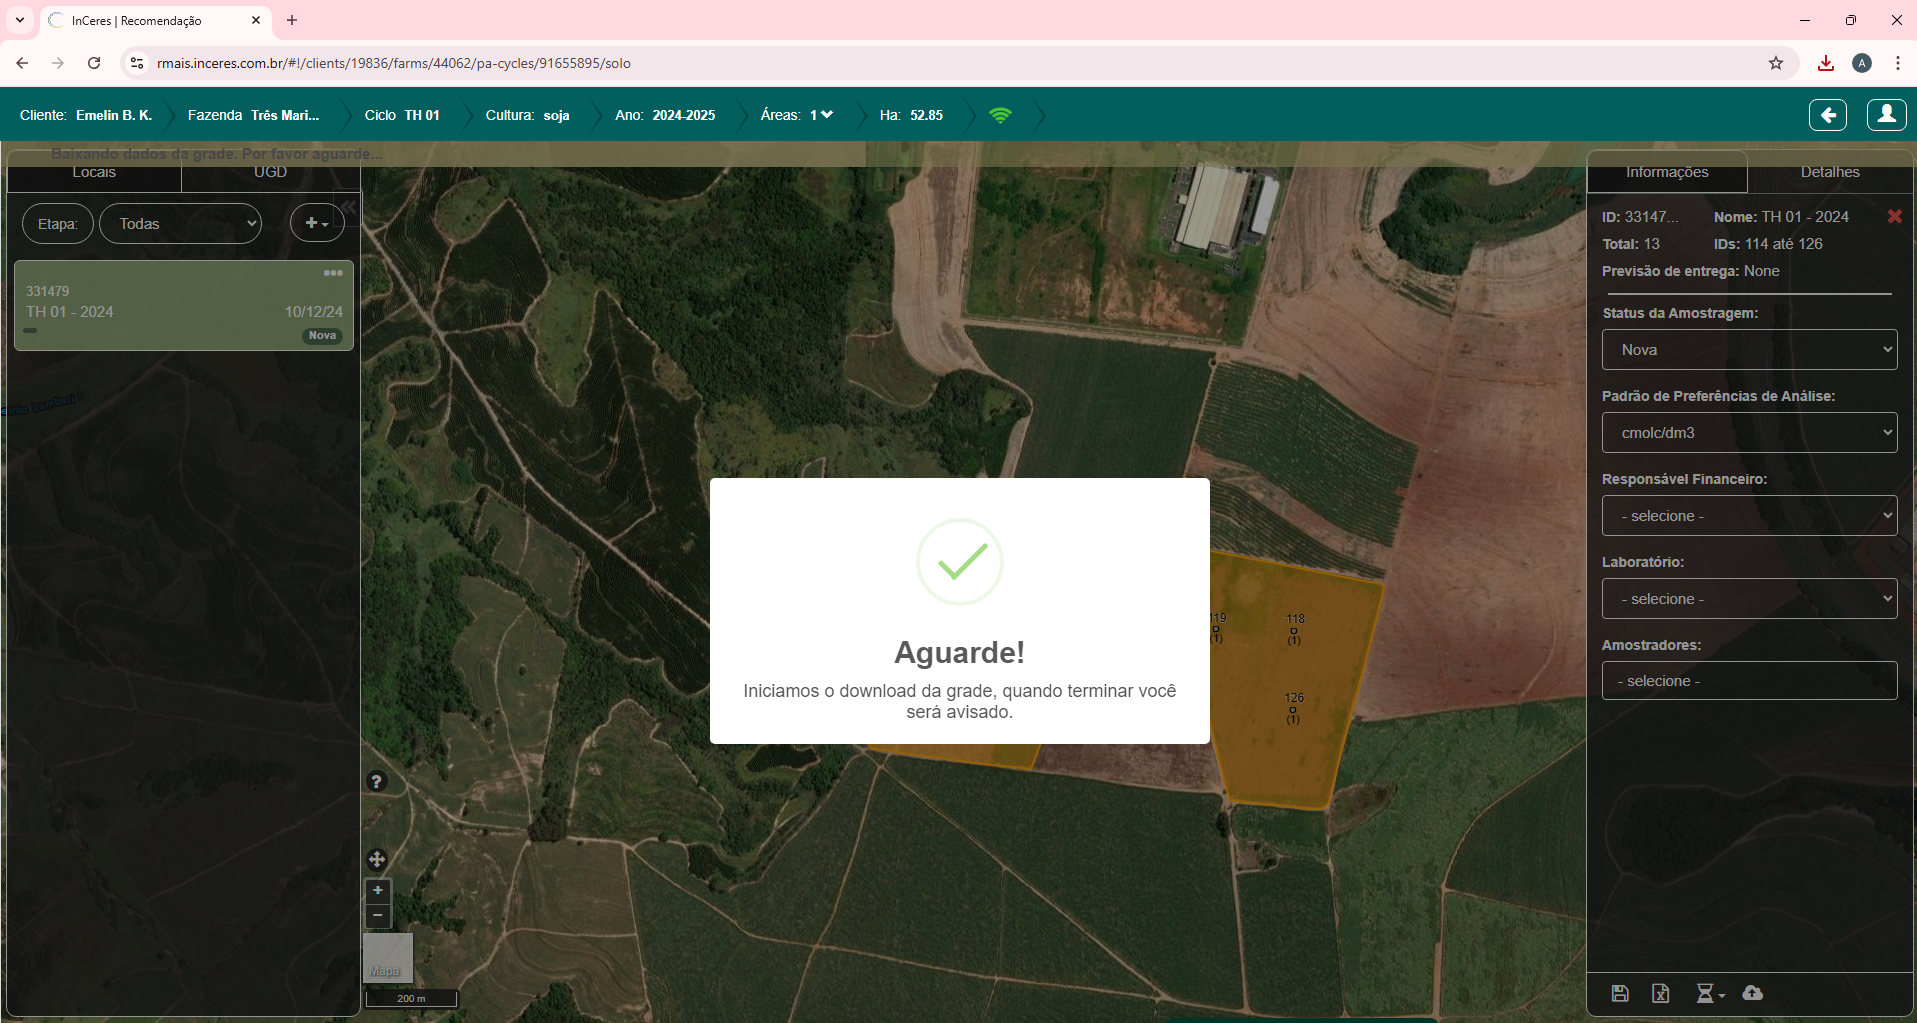The width and height of the screenshot is (1917, 1023).
Task: Click Cliente Emelin B. K. breadcrumb
Action: pos(86,115)
